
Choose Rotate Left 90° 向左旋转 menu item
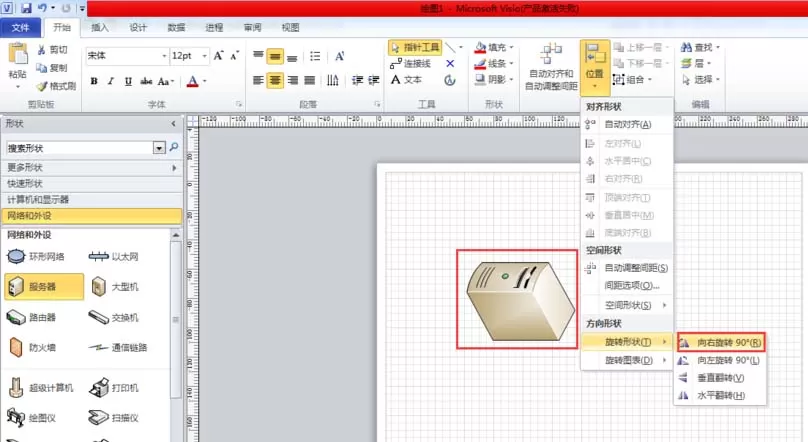[720, 360]
